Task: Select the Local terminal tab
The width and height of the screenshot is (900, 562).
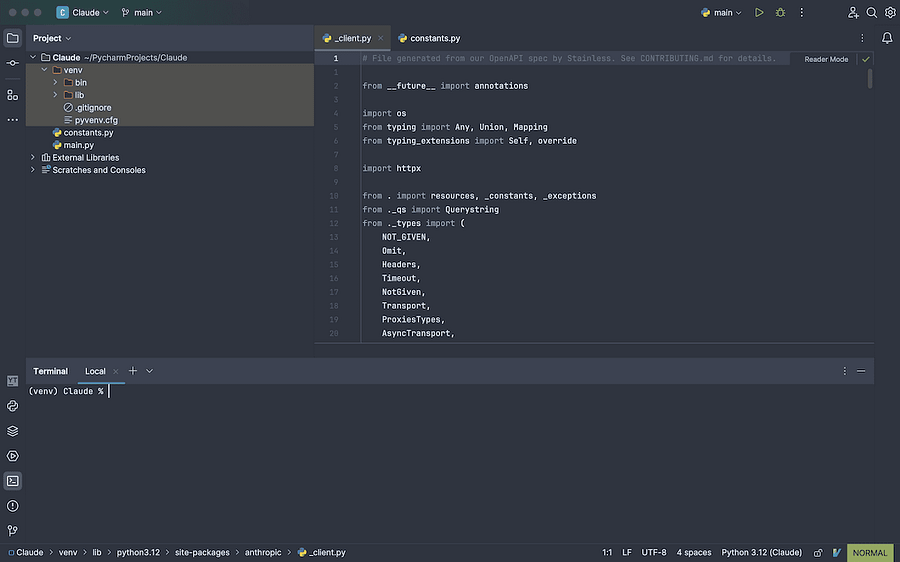Action: (x=95, y=371)
